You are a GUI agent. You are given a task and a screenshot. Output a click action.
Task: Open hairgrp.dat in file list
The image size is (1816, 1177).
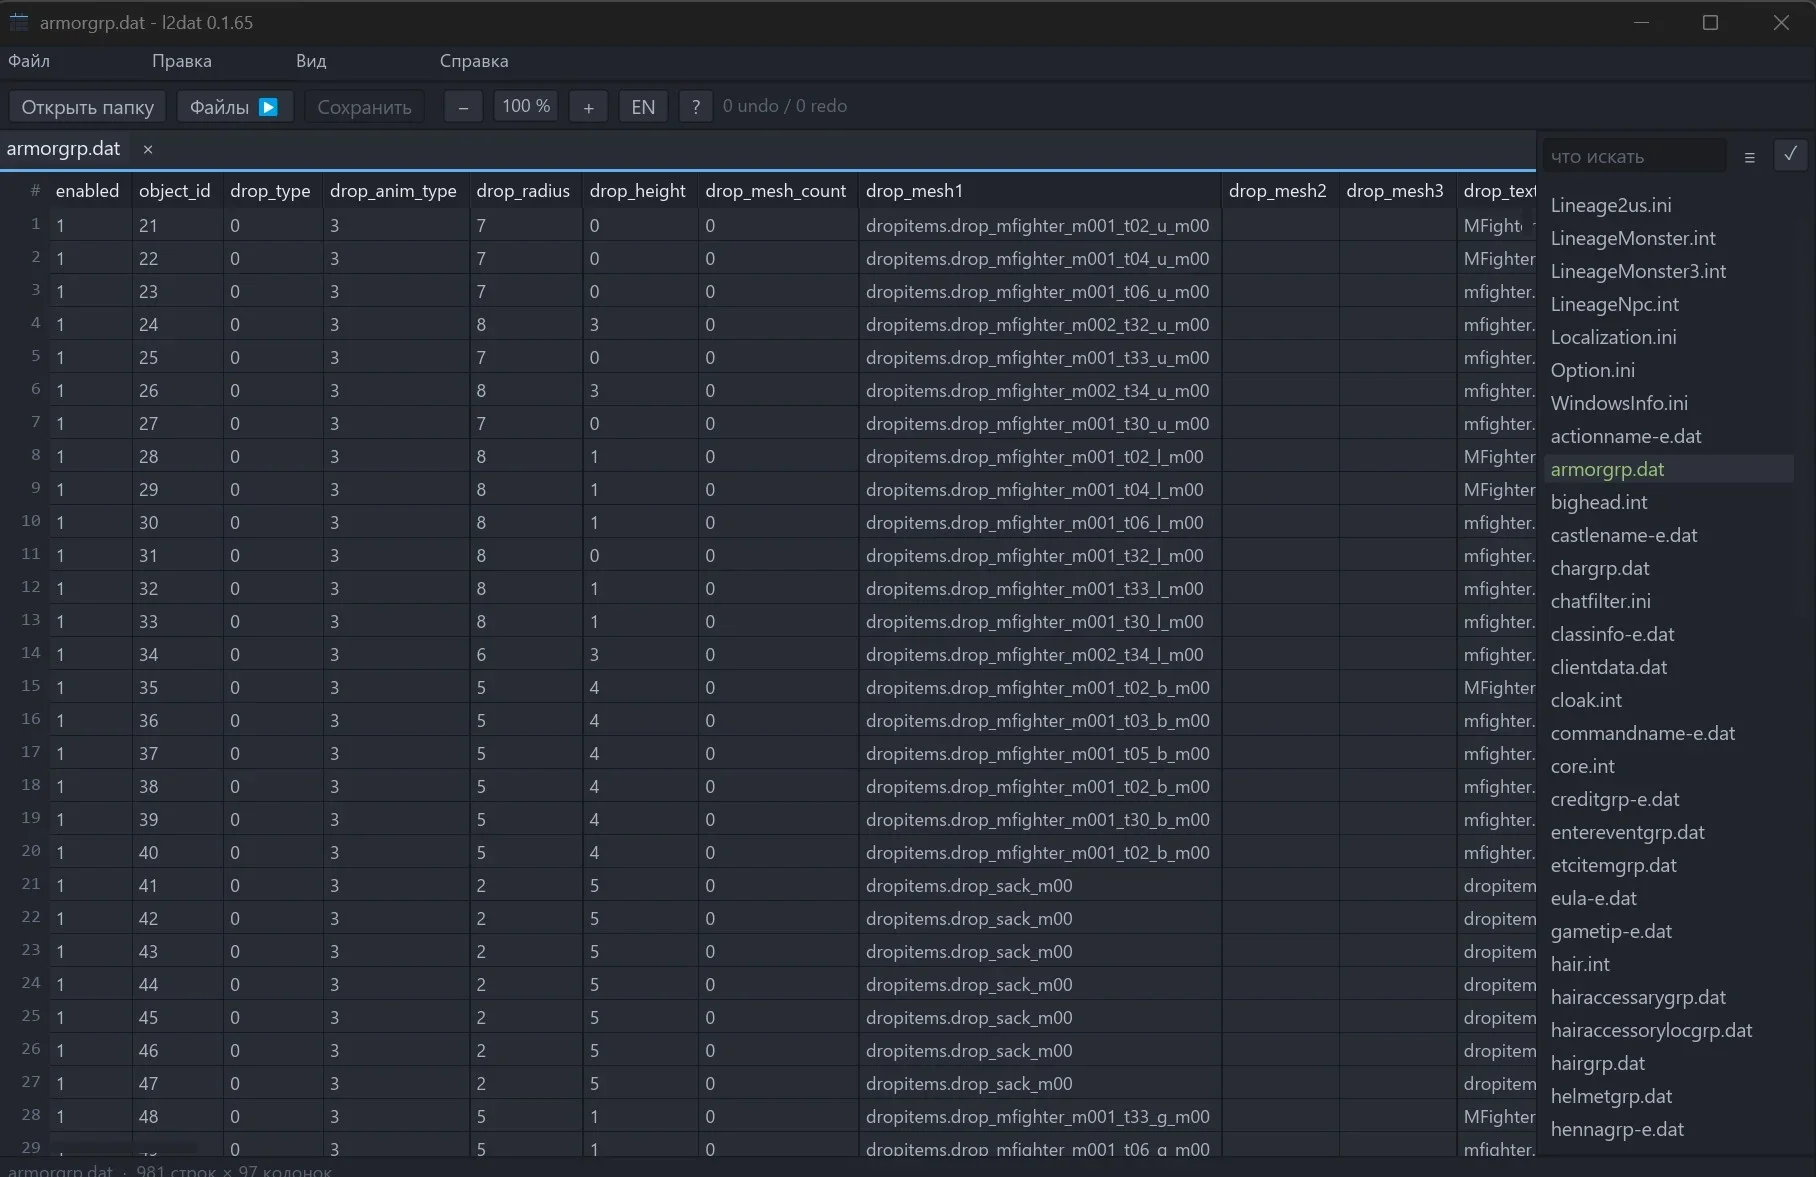(1598, 1063)
